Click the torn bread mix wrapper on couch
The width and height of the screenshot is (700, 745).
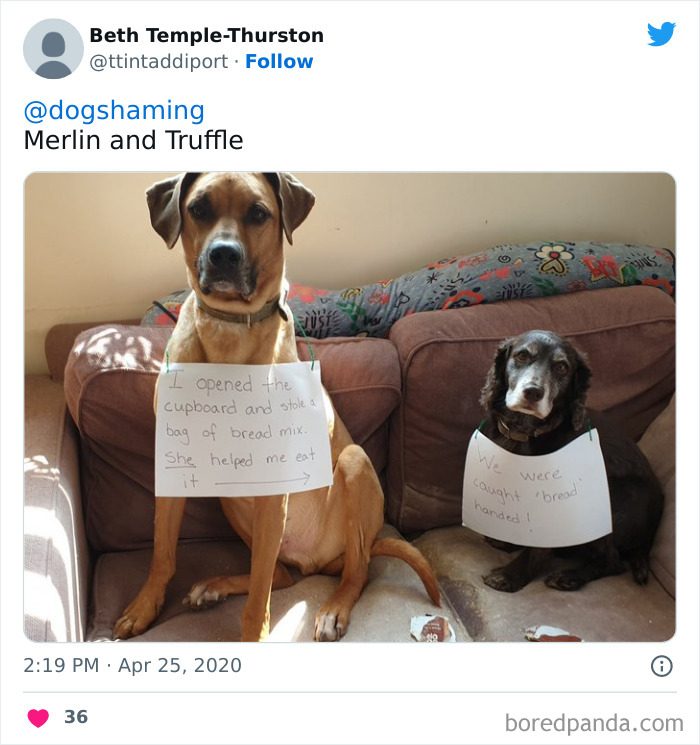pos(432,628)
